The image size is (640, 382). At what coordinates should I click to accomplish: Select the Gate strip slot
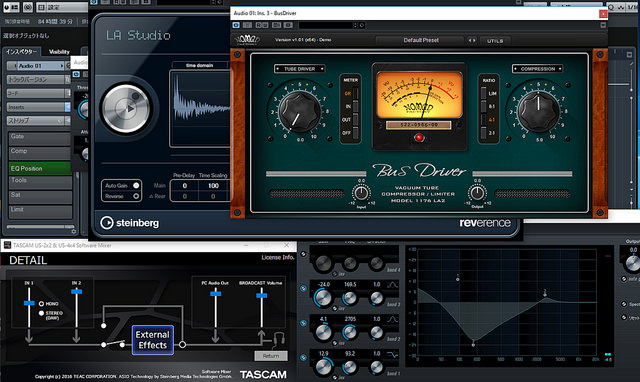(40, 139)
